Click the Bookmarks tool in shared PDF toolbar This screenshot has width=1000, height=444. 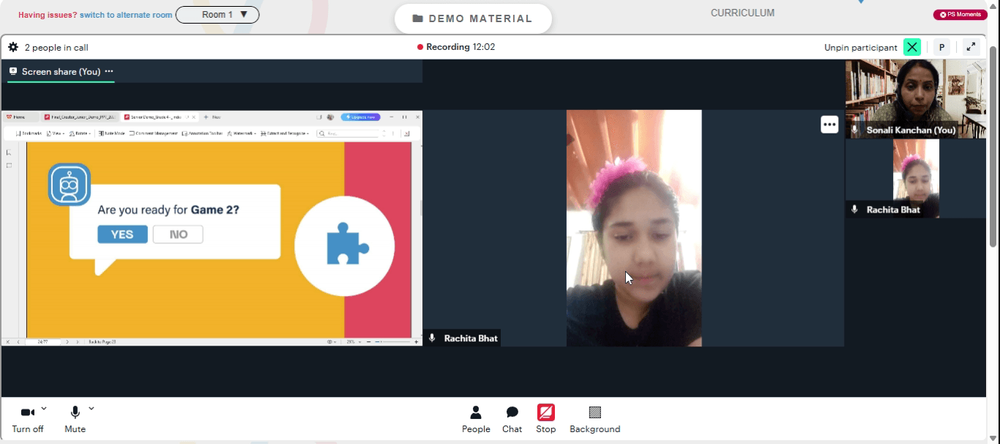[x=28, y=133]
